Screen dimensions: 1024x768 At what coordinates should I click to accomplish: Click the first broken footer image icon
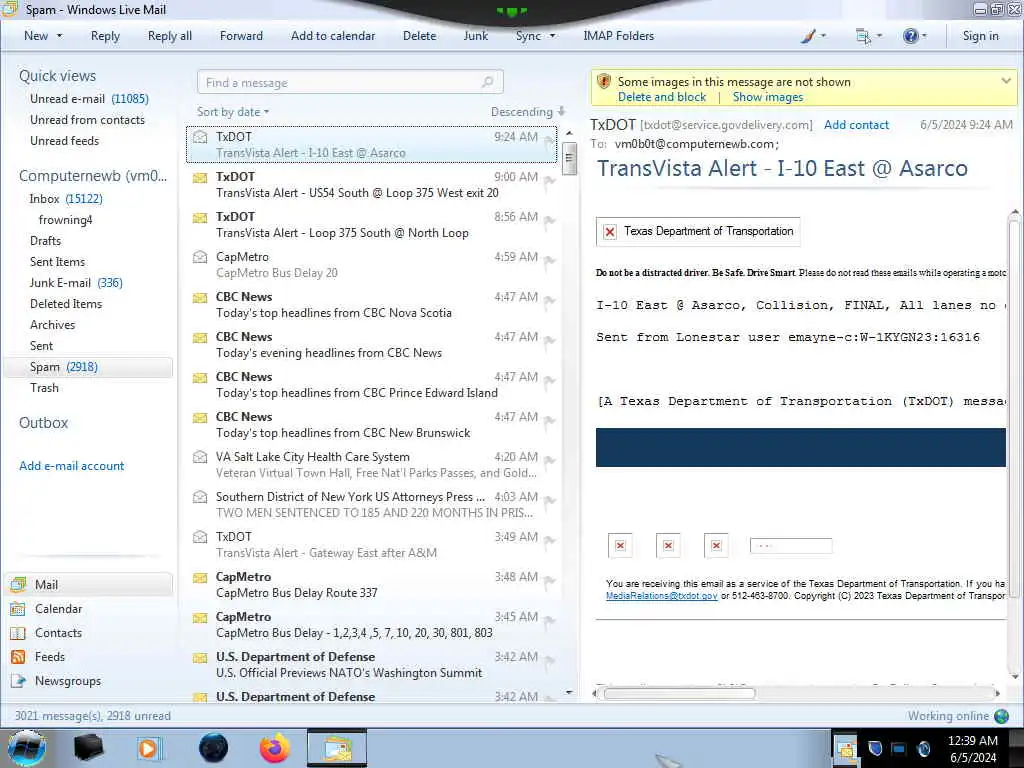(620, 545)
